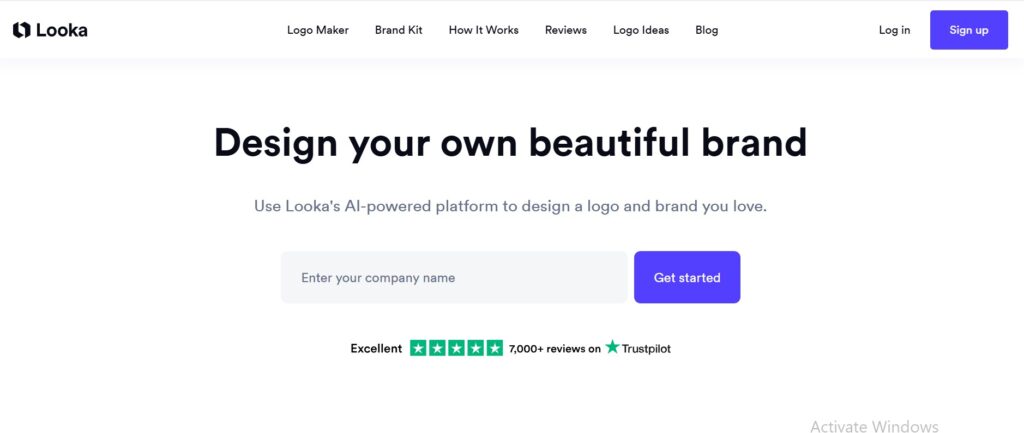Click the 7,000+ reviews text
Screen dimensions: 1024x433
click(x=554, y=349)
